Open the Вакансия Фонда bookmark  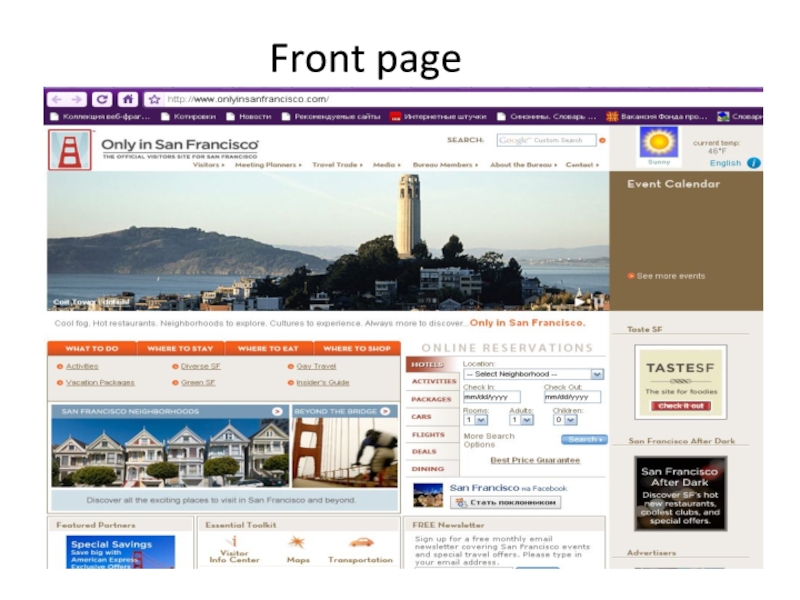(x=657, y=117)
